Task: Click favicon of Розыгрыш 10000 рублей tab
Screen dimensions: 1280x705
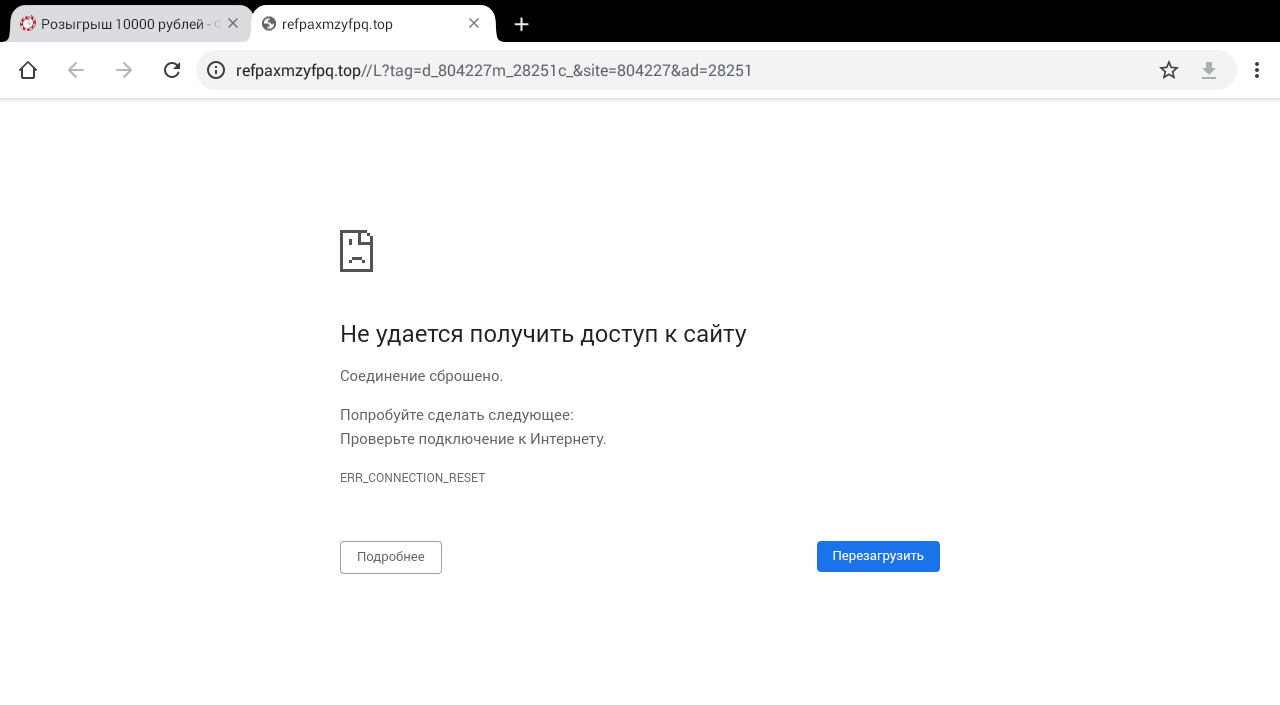Action: [28, 23]
